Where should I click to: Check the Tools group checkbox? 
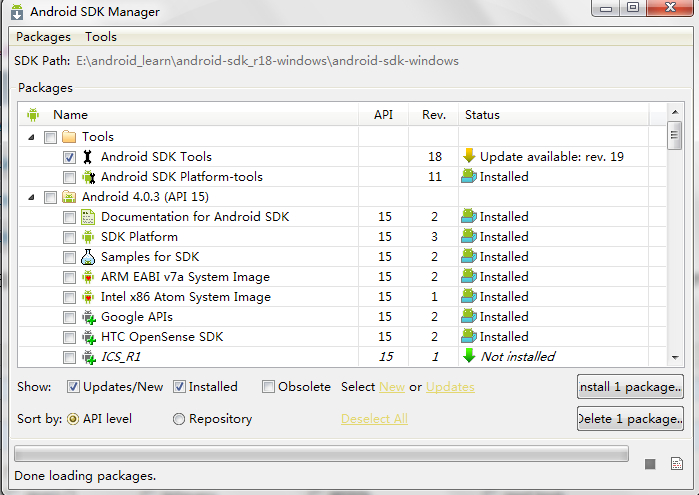coord(50,137)
